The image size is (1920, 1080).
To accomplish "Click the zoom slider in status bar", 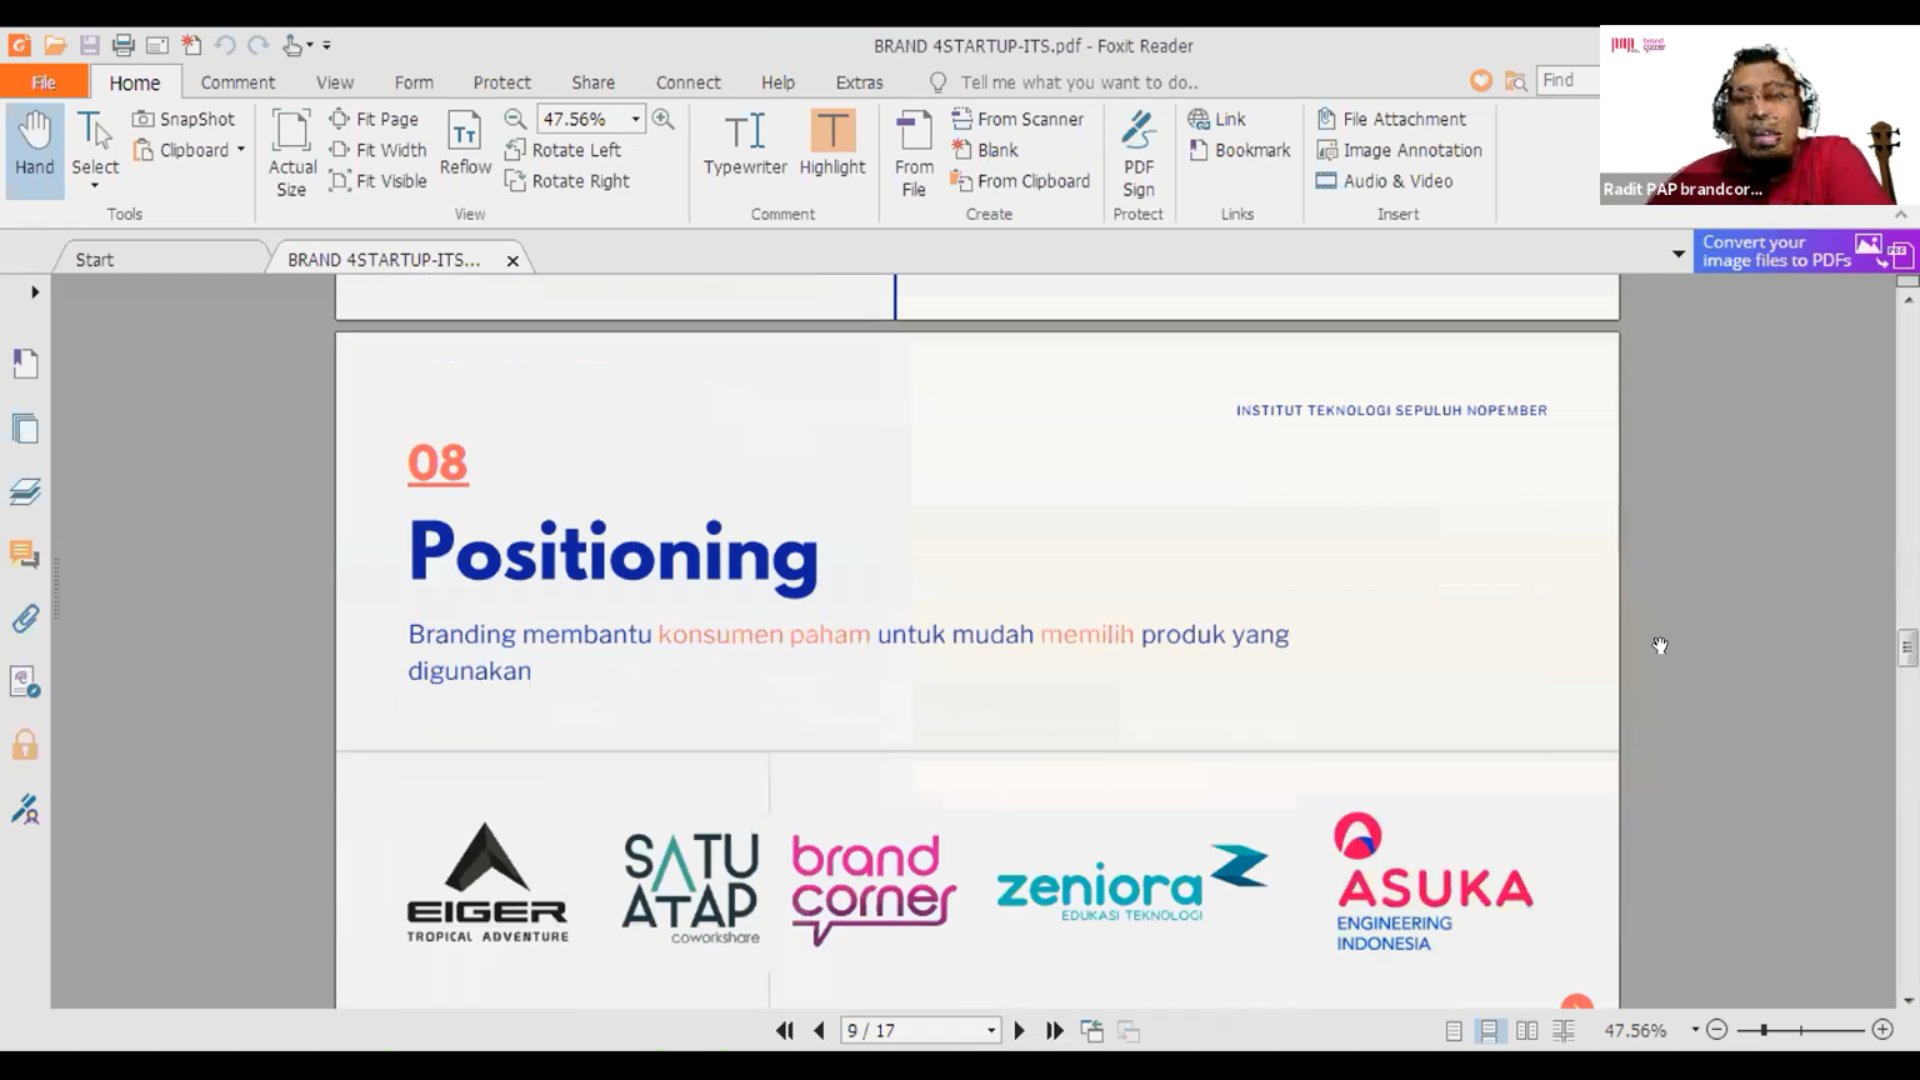I will point(1799,1030).
